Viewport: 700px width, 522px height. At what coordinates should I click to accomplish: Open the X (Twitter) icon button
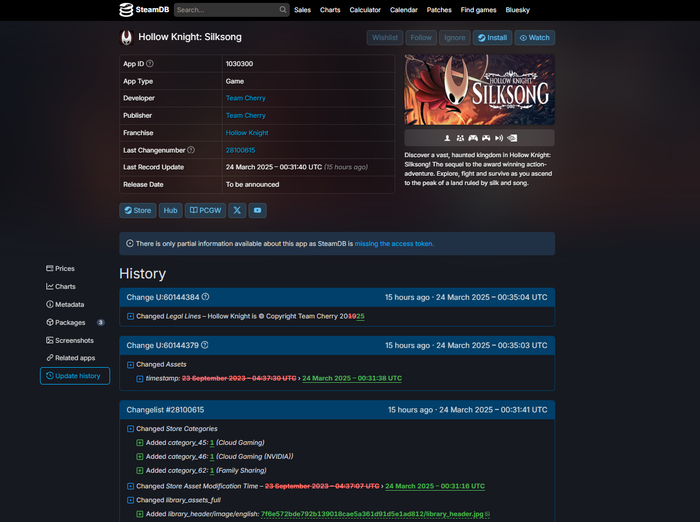pos(237,210)
